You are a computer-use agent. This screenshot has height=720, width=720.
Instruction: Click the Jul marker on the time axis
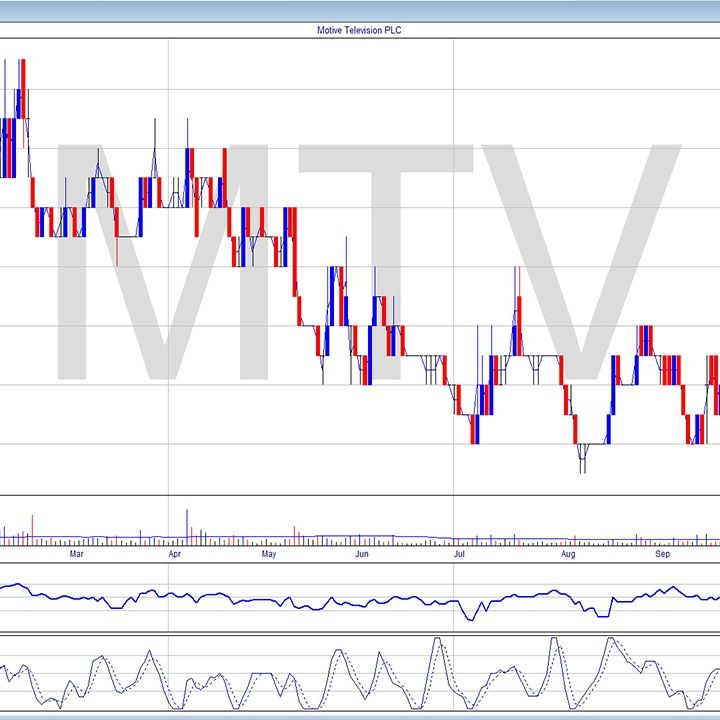459,552
